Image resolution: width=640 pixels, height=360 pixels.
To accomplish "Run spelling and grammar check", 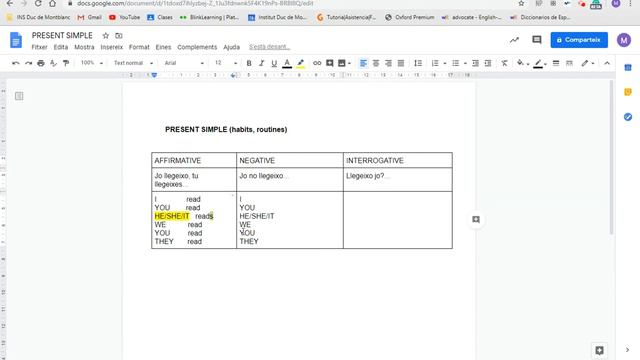I will (x=53, y=63).
